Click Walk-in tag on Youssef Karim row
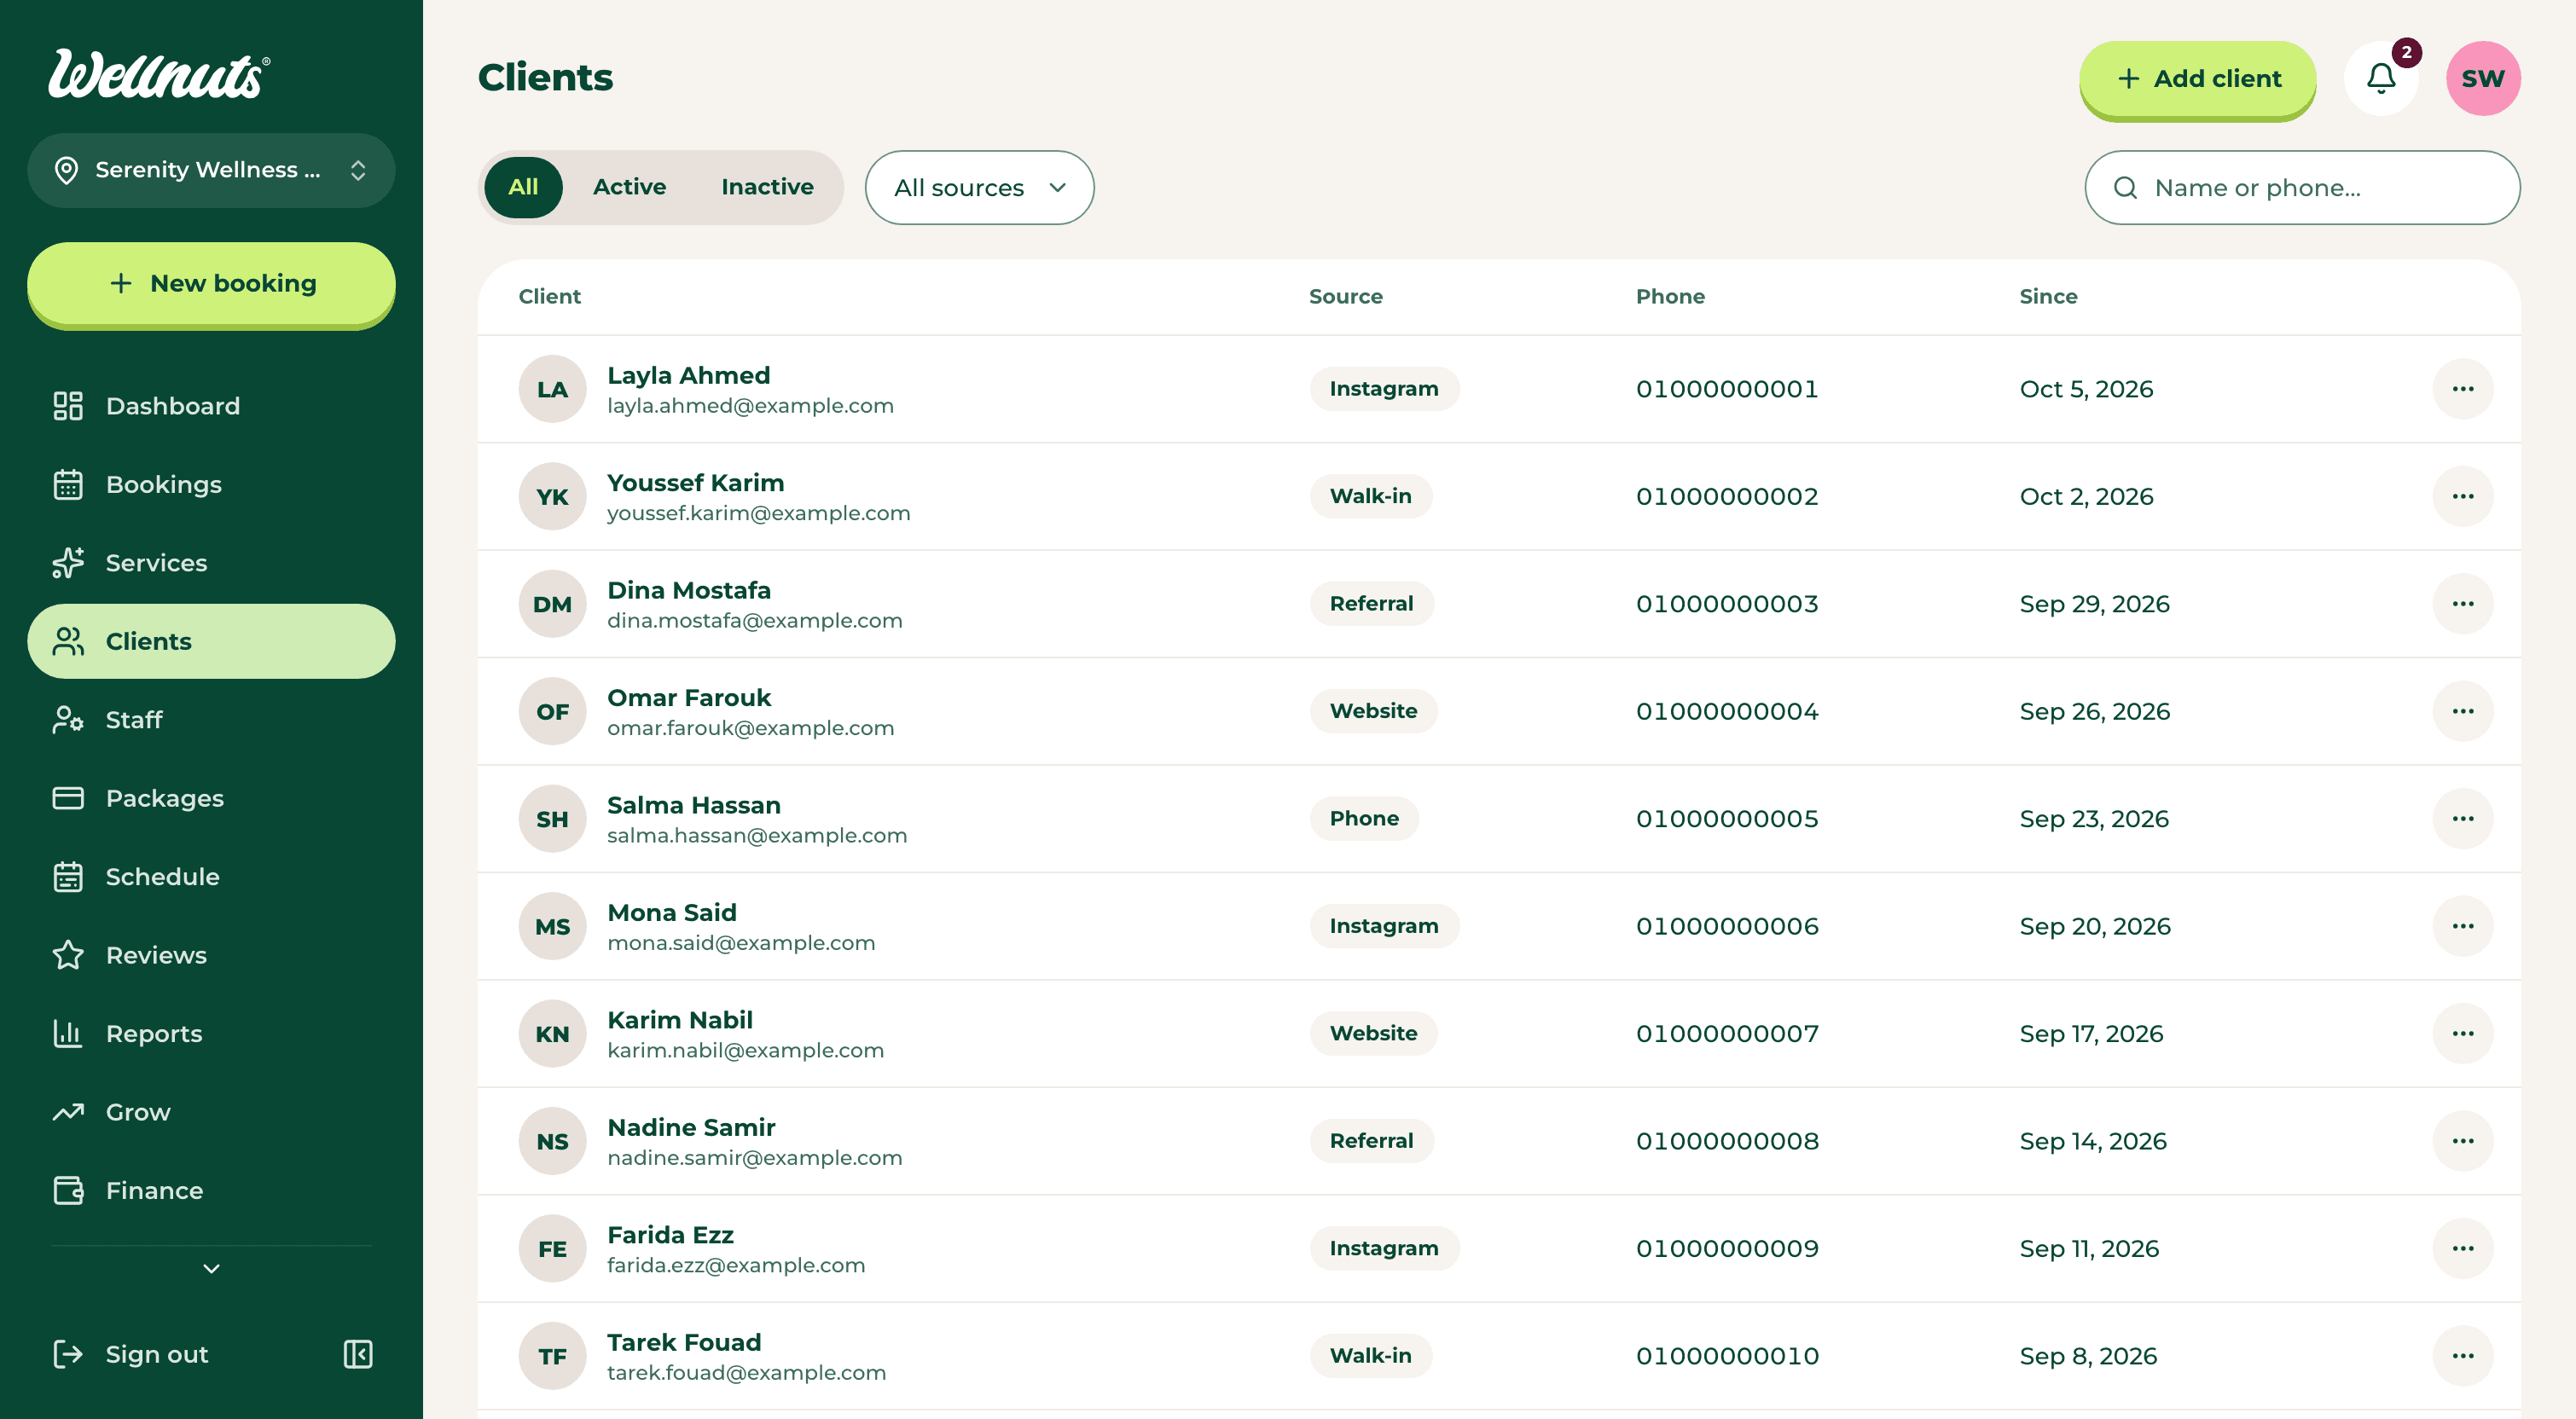The image size is (2576, 1419). point(1371,496)
